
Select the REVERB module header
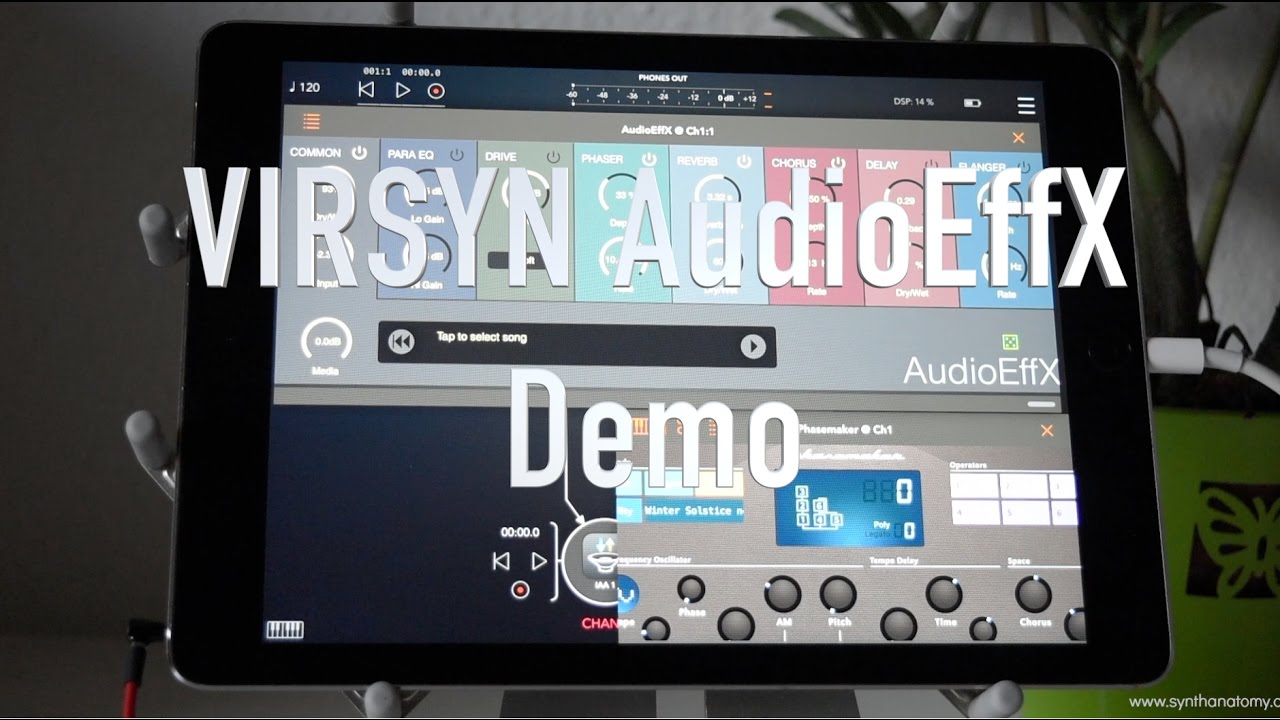point(697,161)
